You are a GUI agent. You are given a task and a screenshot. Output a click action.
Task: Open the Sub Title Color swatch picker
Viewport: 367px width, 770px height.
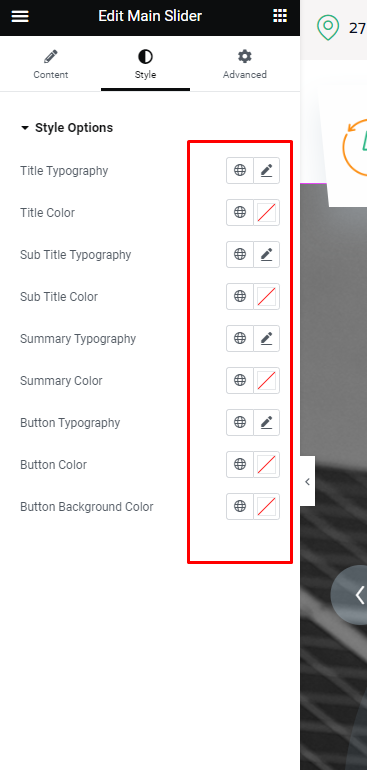pyautogui.click(x=266, y=296)
